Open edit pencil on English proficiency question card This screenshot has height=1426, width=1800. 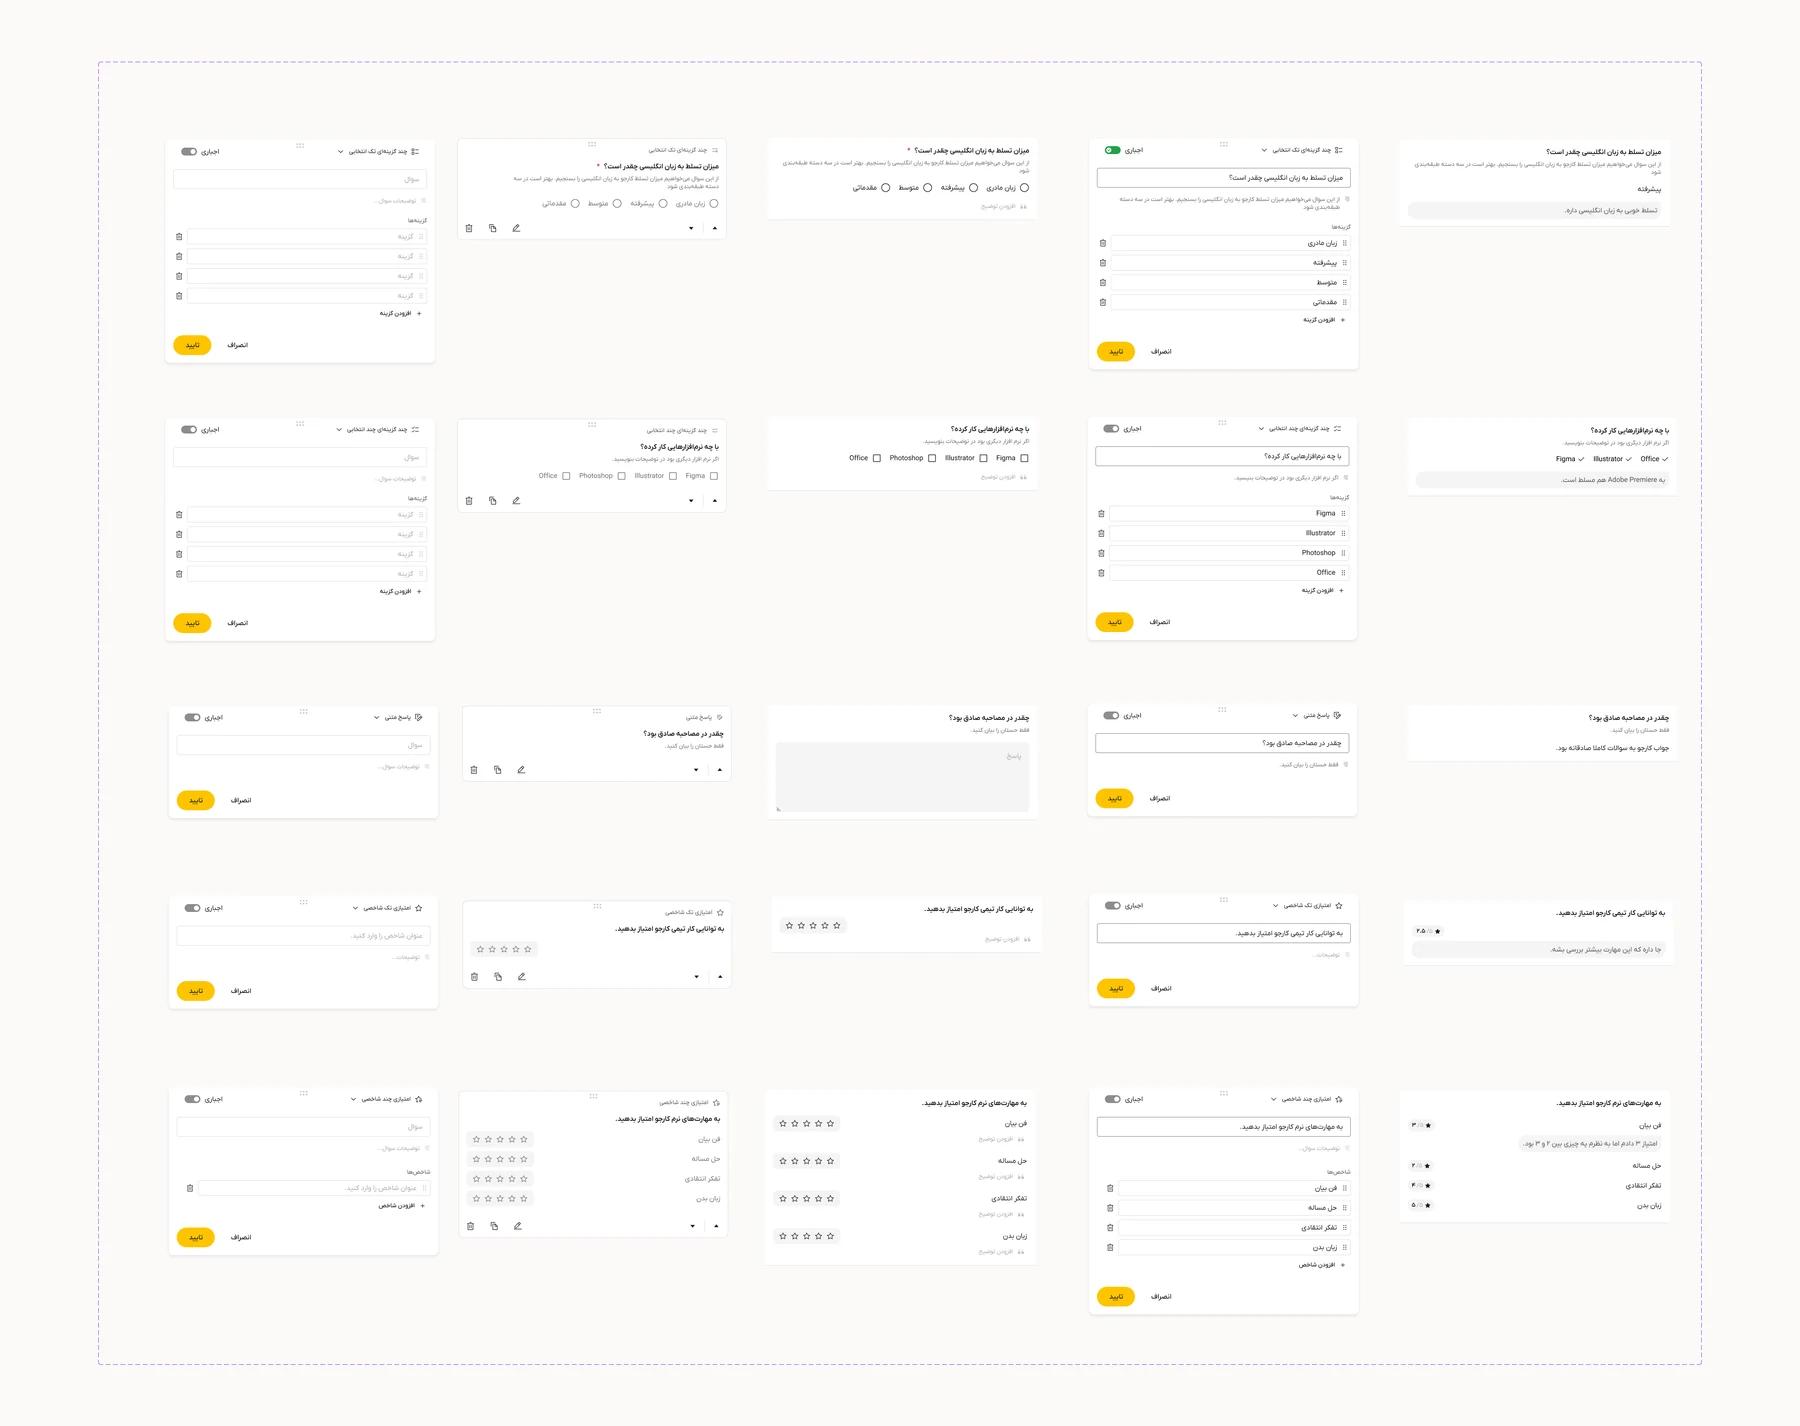(x=516, y=228)
